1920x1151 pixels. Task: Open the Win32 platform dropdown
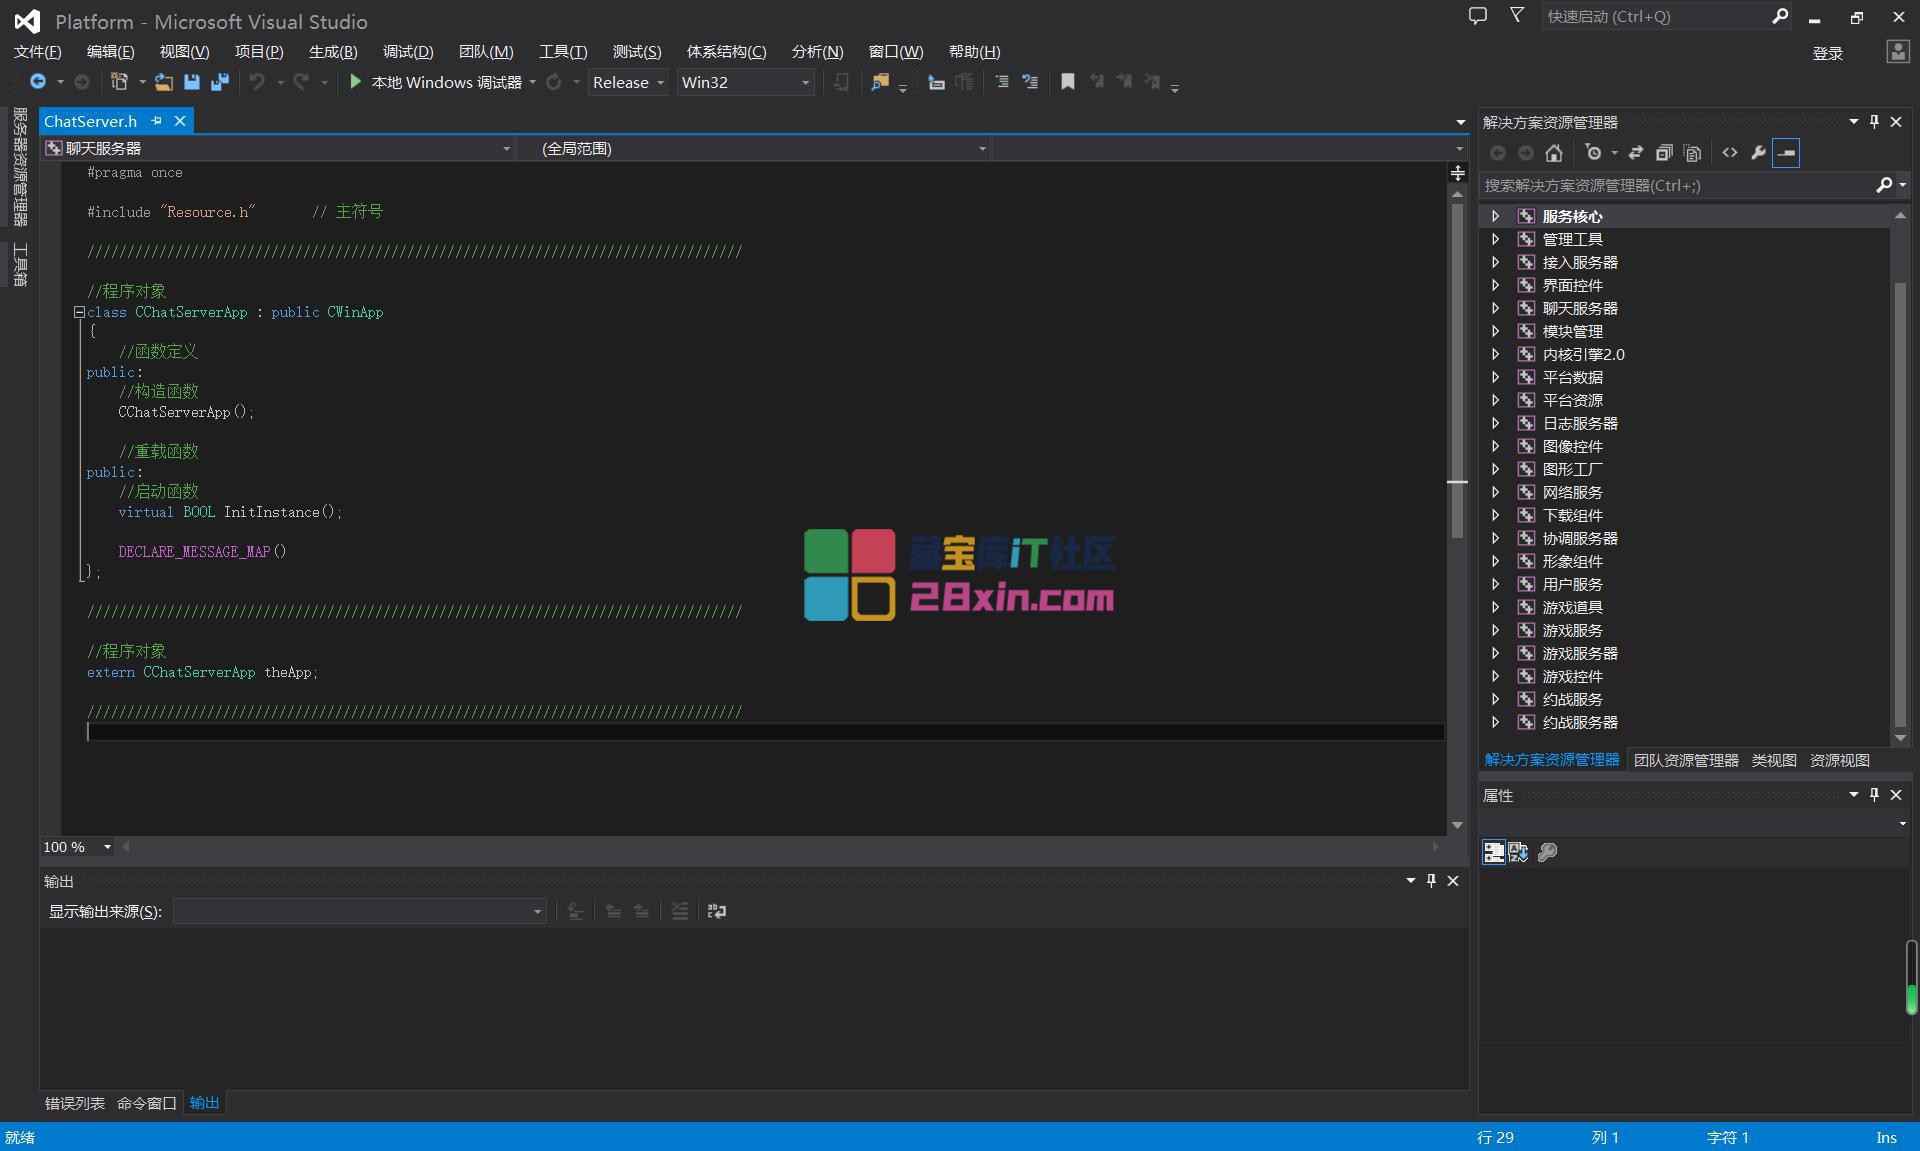click(x=745, y=82)
